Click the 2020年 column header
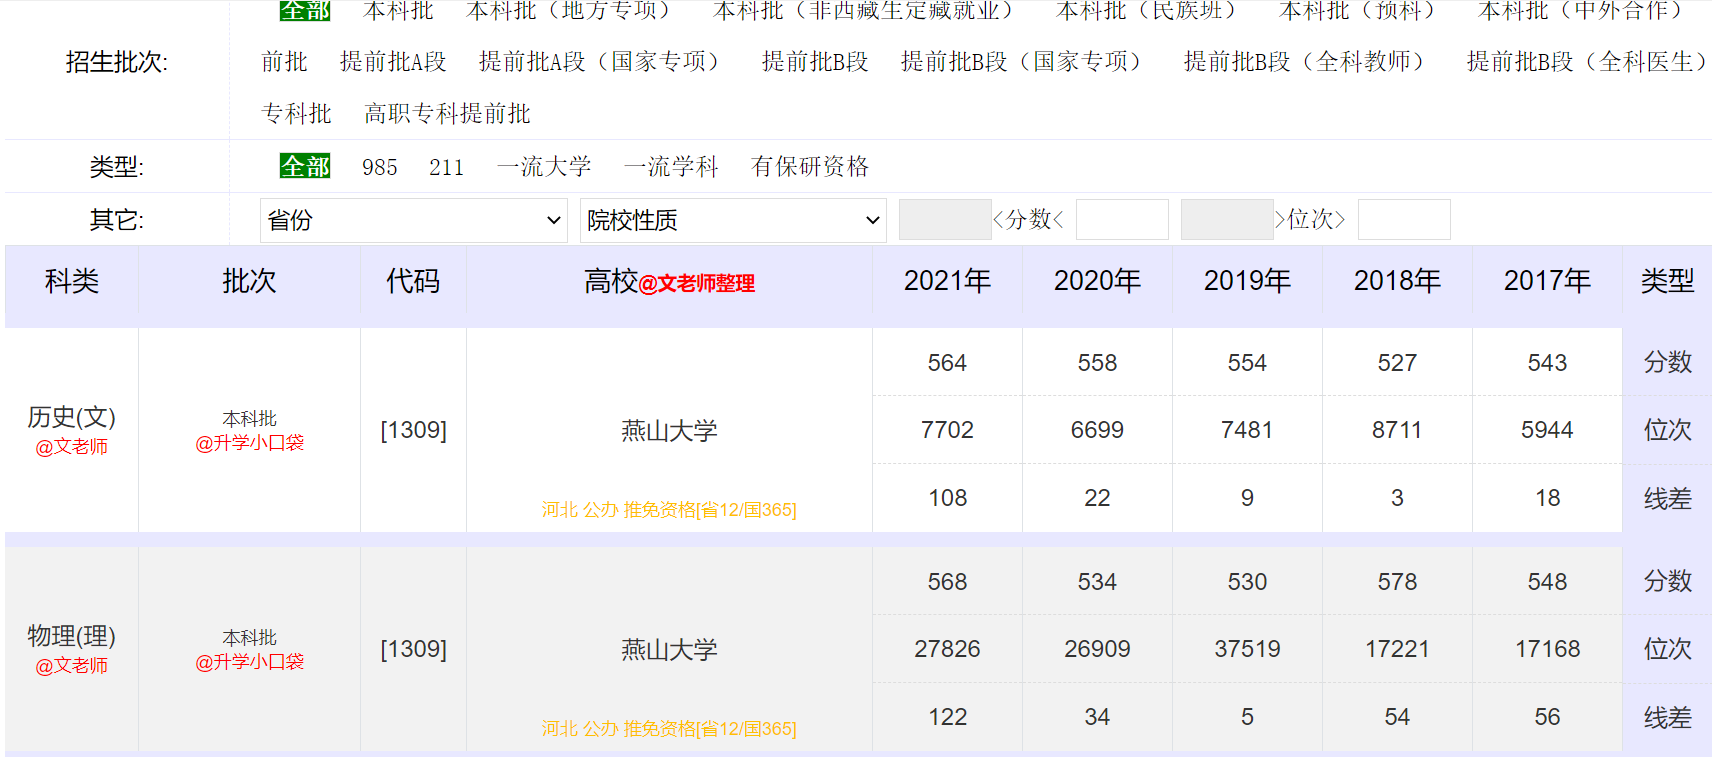This screenshot has width=1712, height=757. click(x=1097, y=281)
